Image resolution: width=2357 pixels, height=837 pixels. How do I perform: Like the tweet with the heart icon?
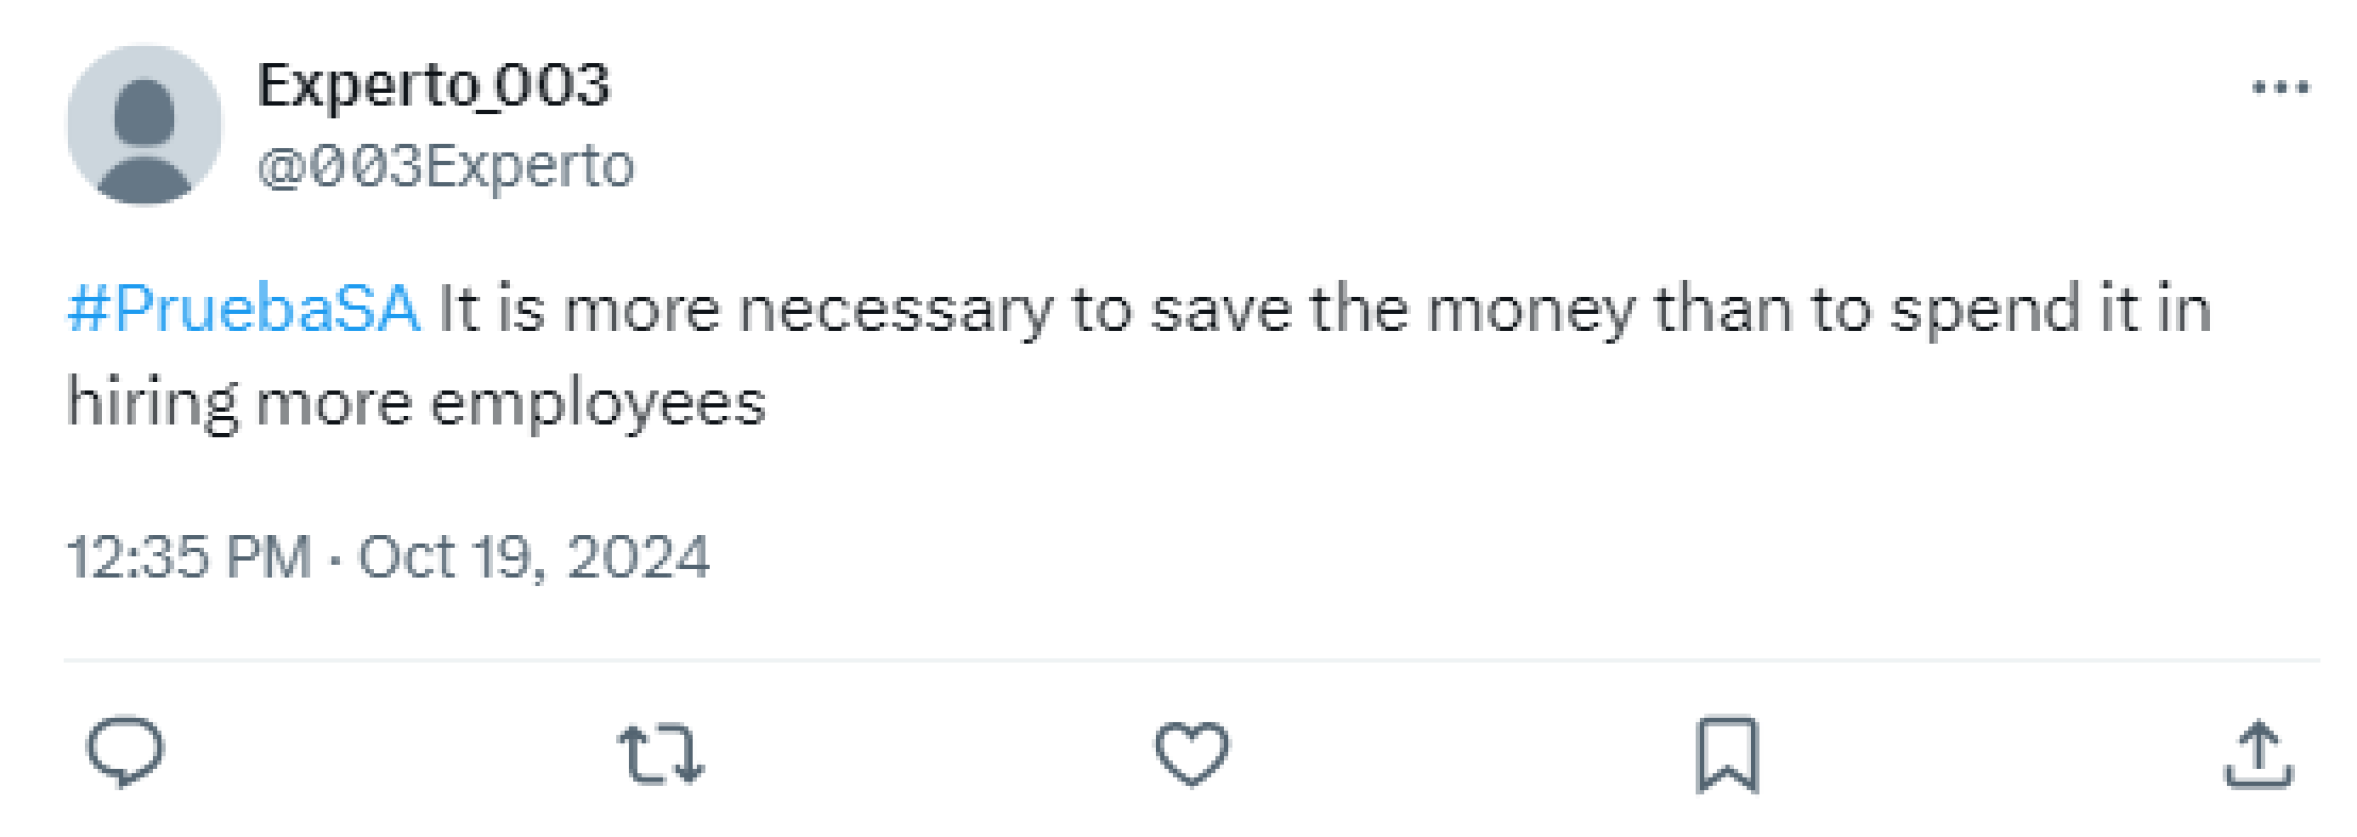point(1191,753)
